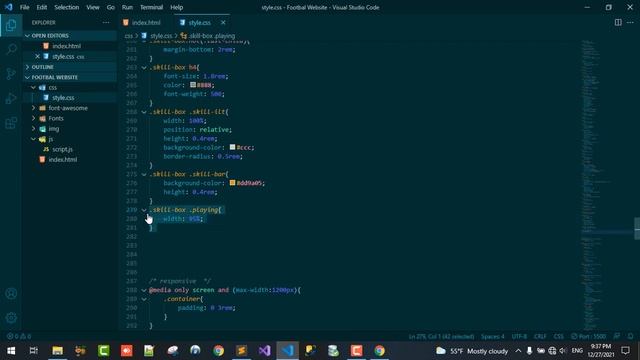The width and height of the screenshot is (640, 360).
Task: Click the feedback icon in status bar
Action: 617,336
